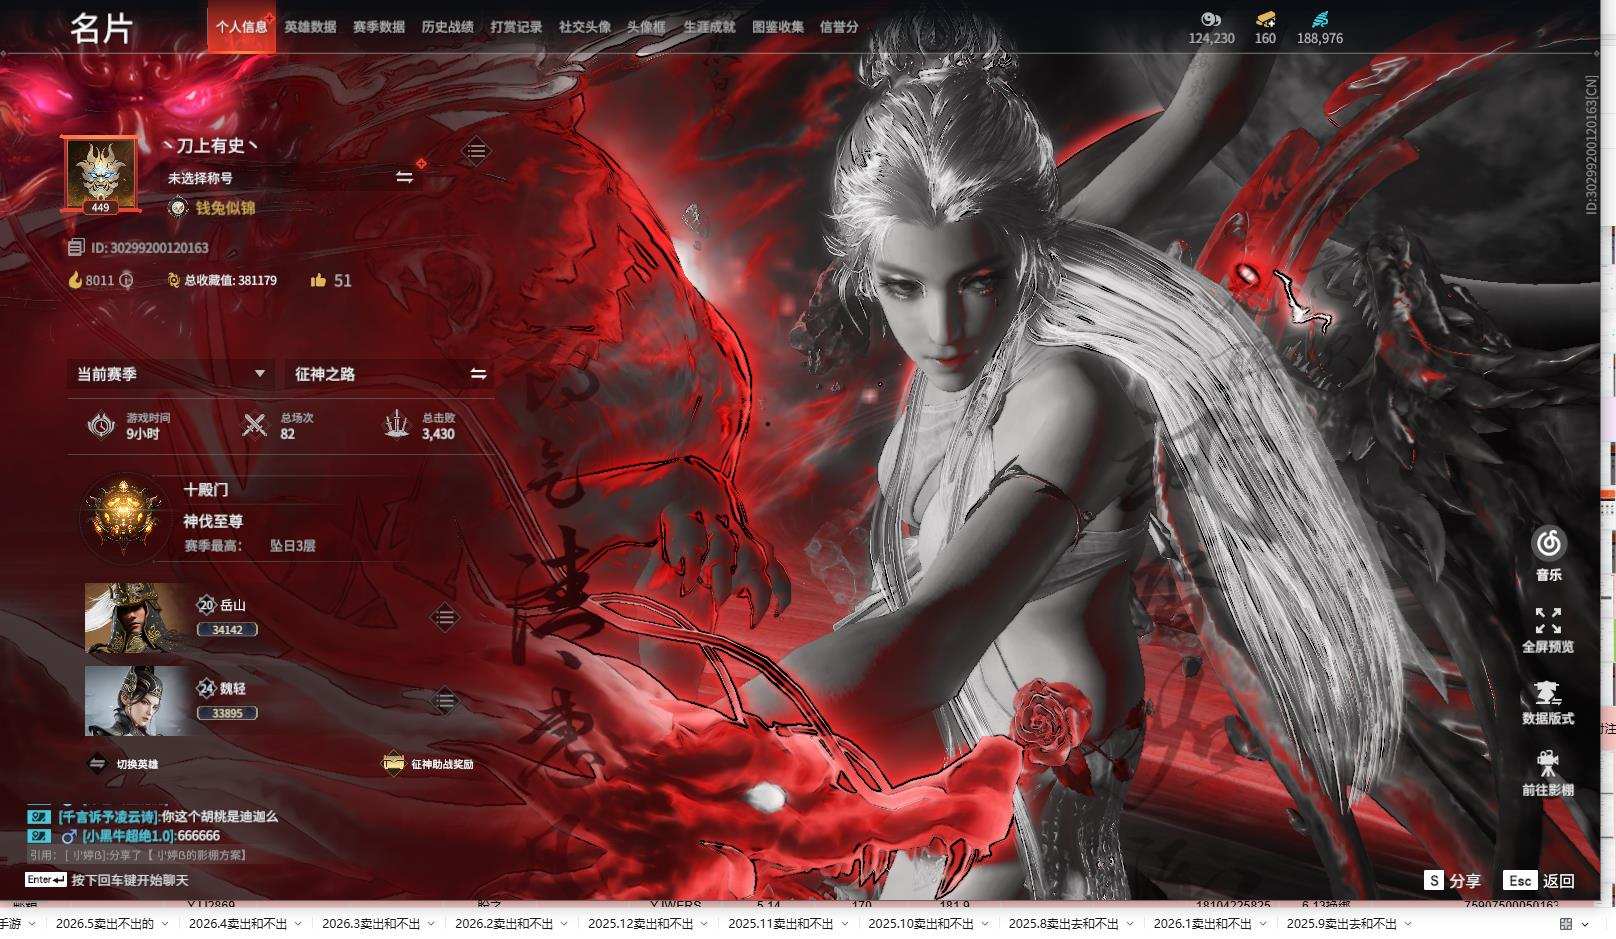Open the menu icon in the 魏轻 hero row
Image resolution: width=1616 pixels, height=939 pixels.
click(444, 701)
